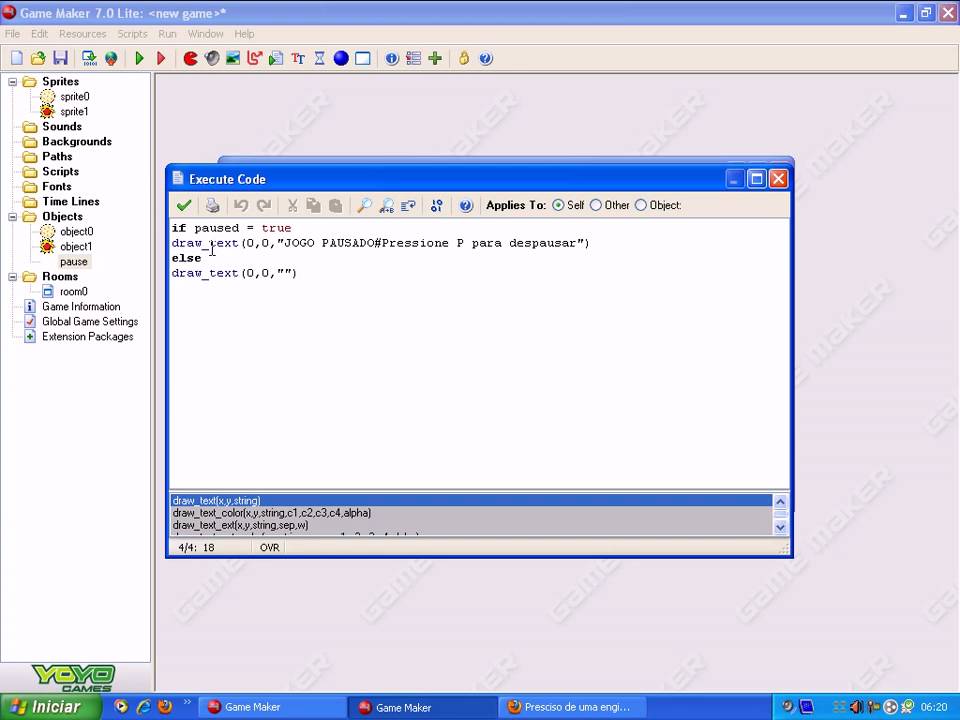The height and width of the screenshot is (720, 960).
Task: Click the main toolbar help question mark
Action: [486, 58]
